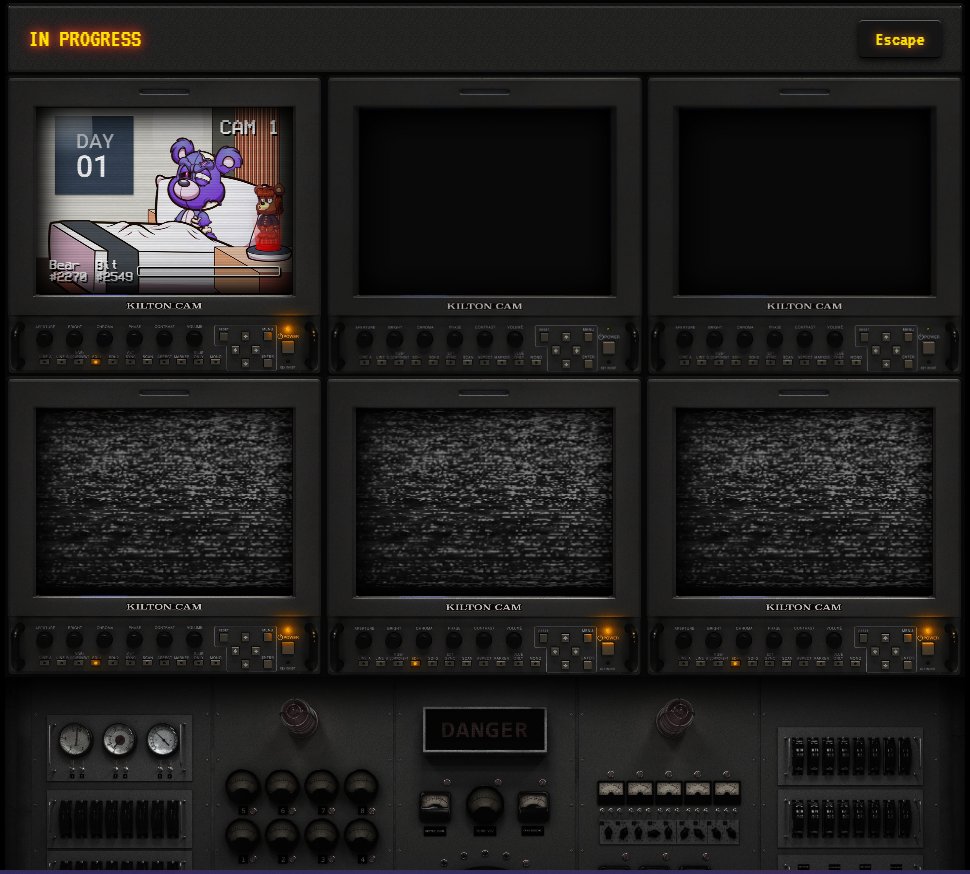Click the down arrow on CAM 1 monitor

click(246, 364)
